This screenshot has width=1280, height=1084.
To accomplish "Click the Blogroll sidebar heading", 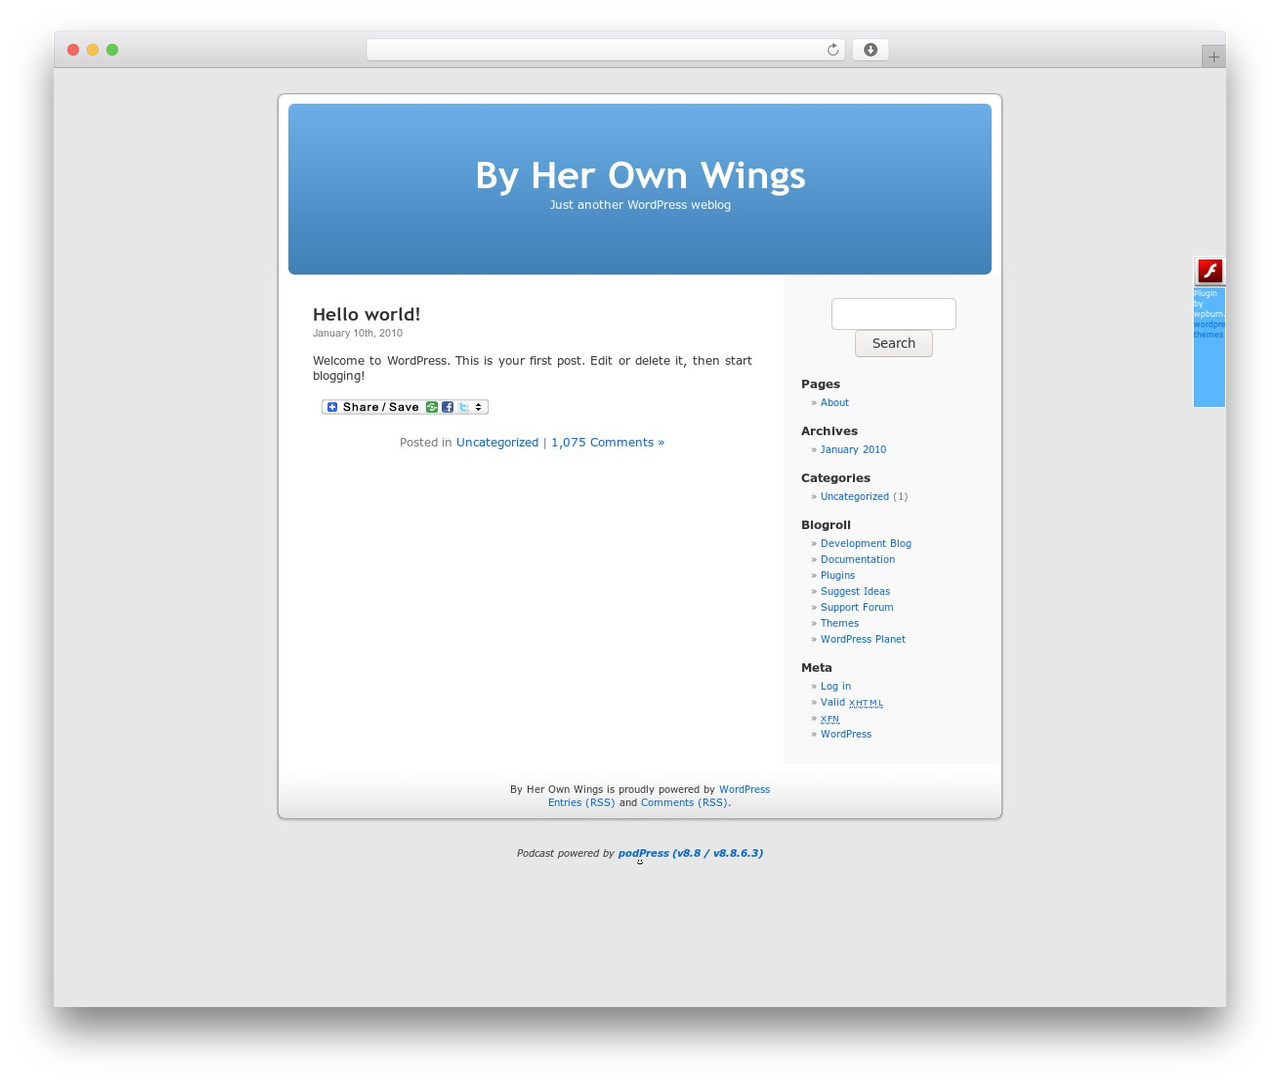I will click(x=826, y=525).
